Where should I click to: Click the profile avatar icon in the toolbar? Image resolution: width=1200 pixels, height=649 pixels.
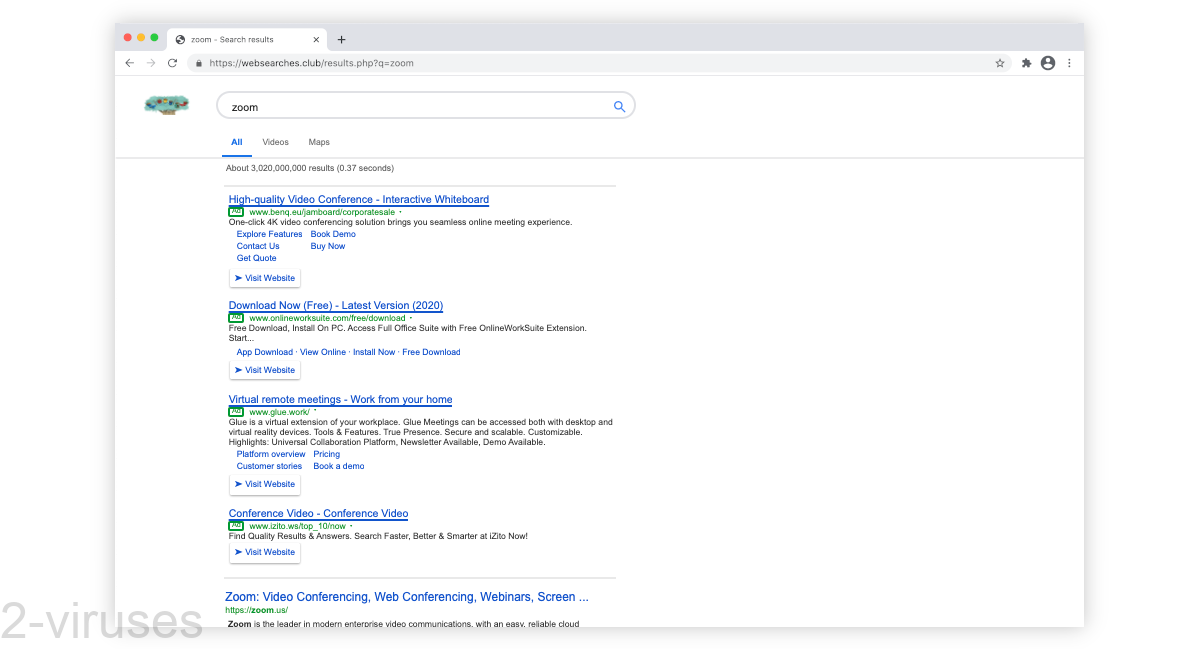tap(1047, 62)
